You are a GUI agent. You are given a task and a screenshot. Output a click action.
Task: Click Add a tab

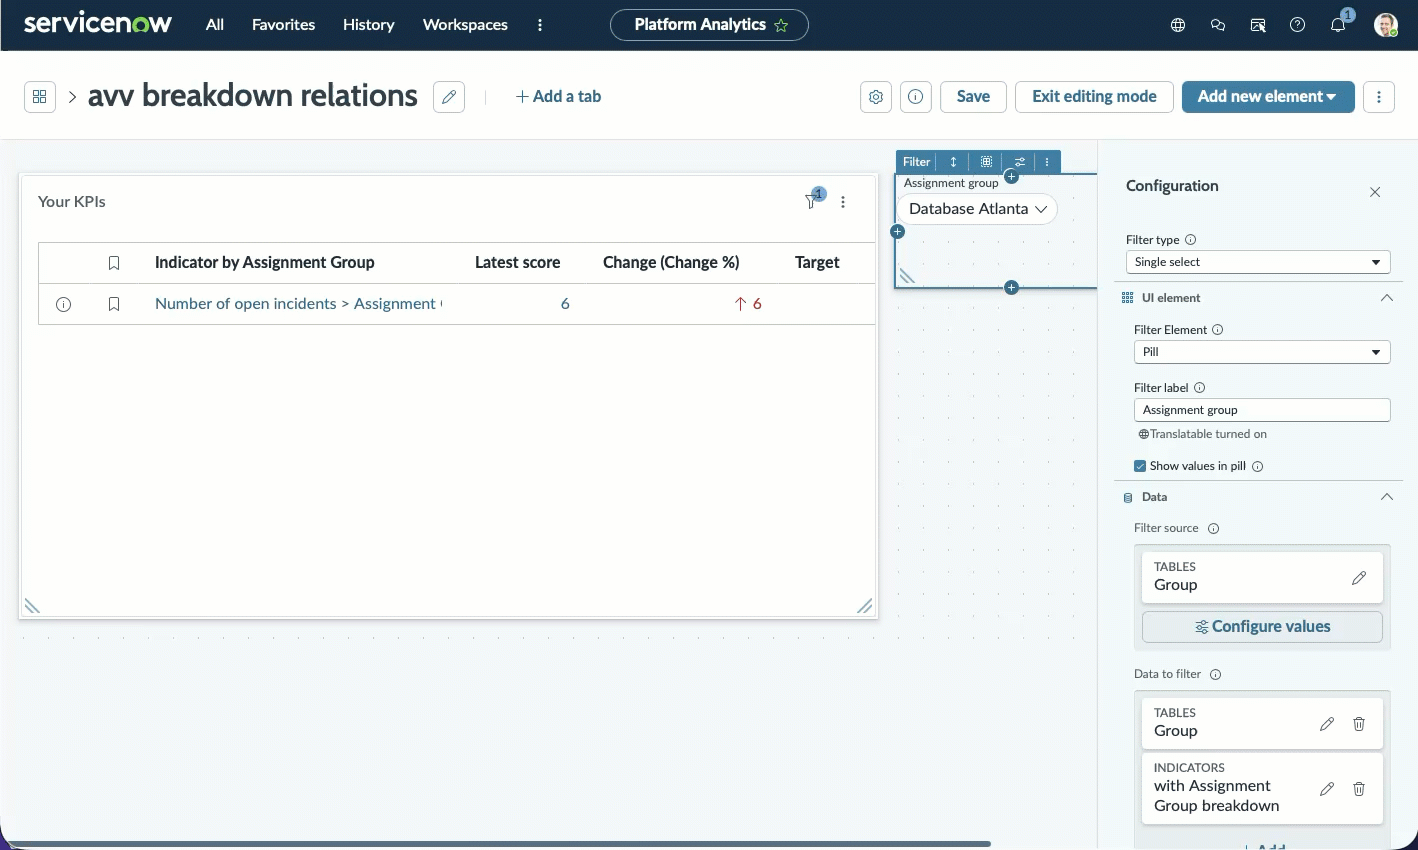coord(558,97)
